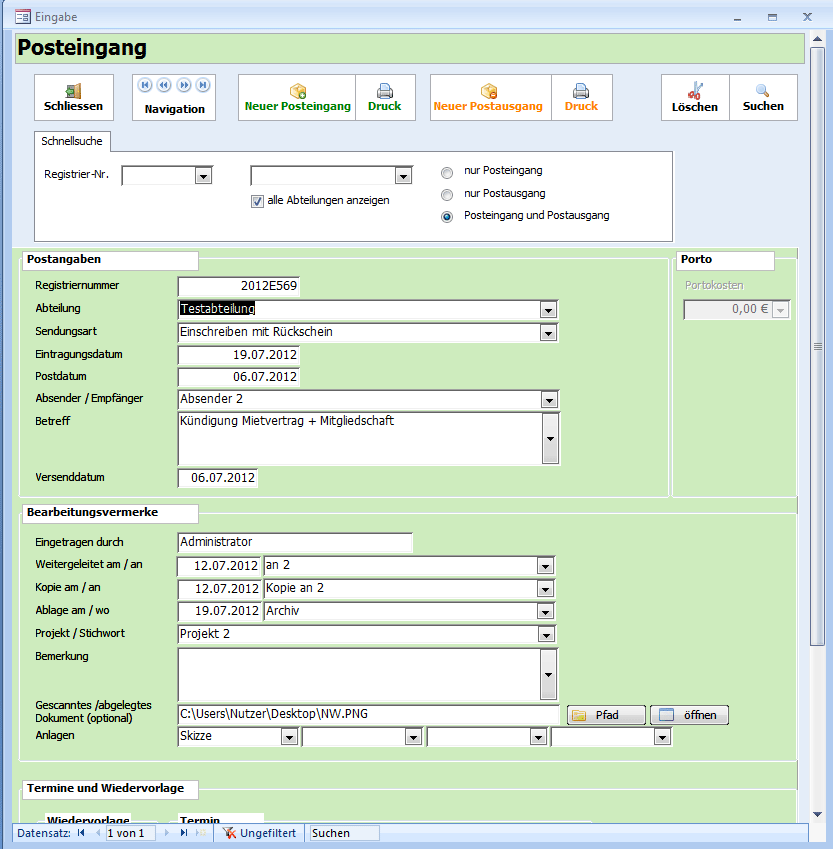Go to previous record in Navigation
The width and height of the screenshot is (833, 849).
pyautogui.click(x=164, y=85)
